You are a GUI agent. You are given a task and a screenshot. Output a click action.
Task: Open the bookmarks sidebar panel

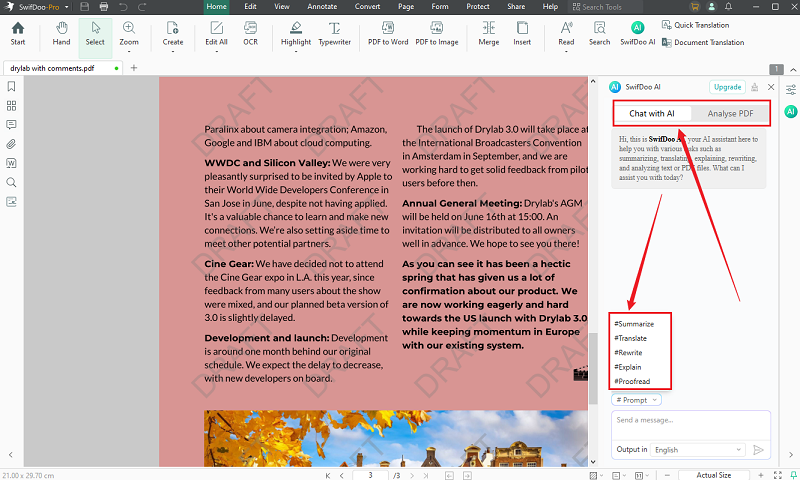pos(11,86)
